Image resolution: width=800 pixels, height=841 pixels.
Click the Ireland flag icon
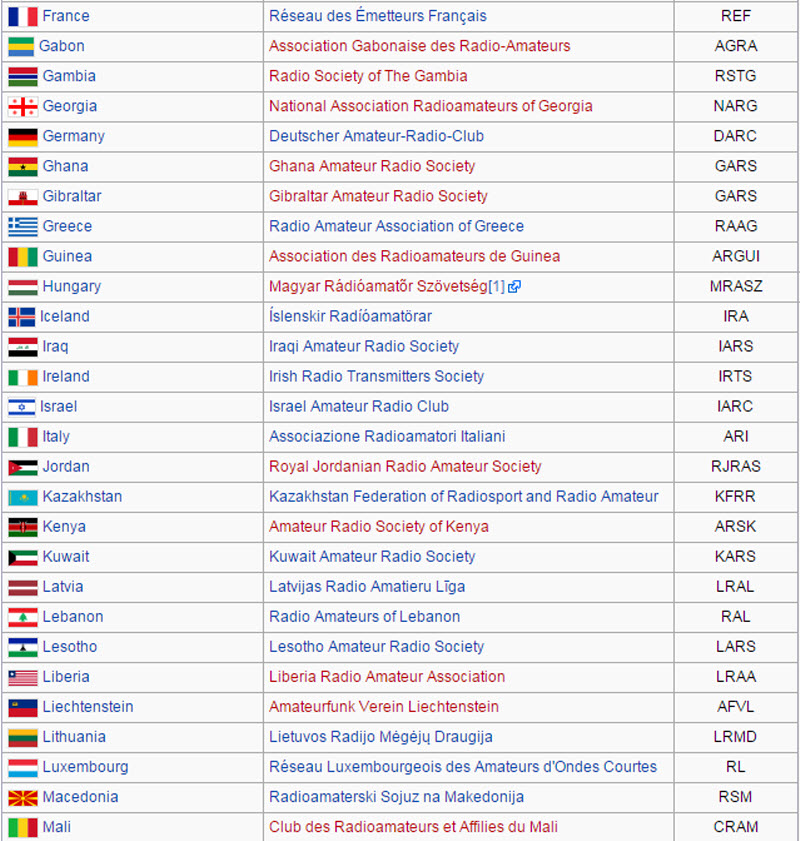click(23, 377)
